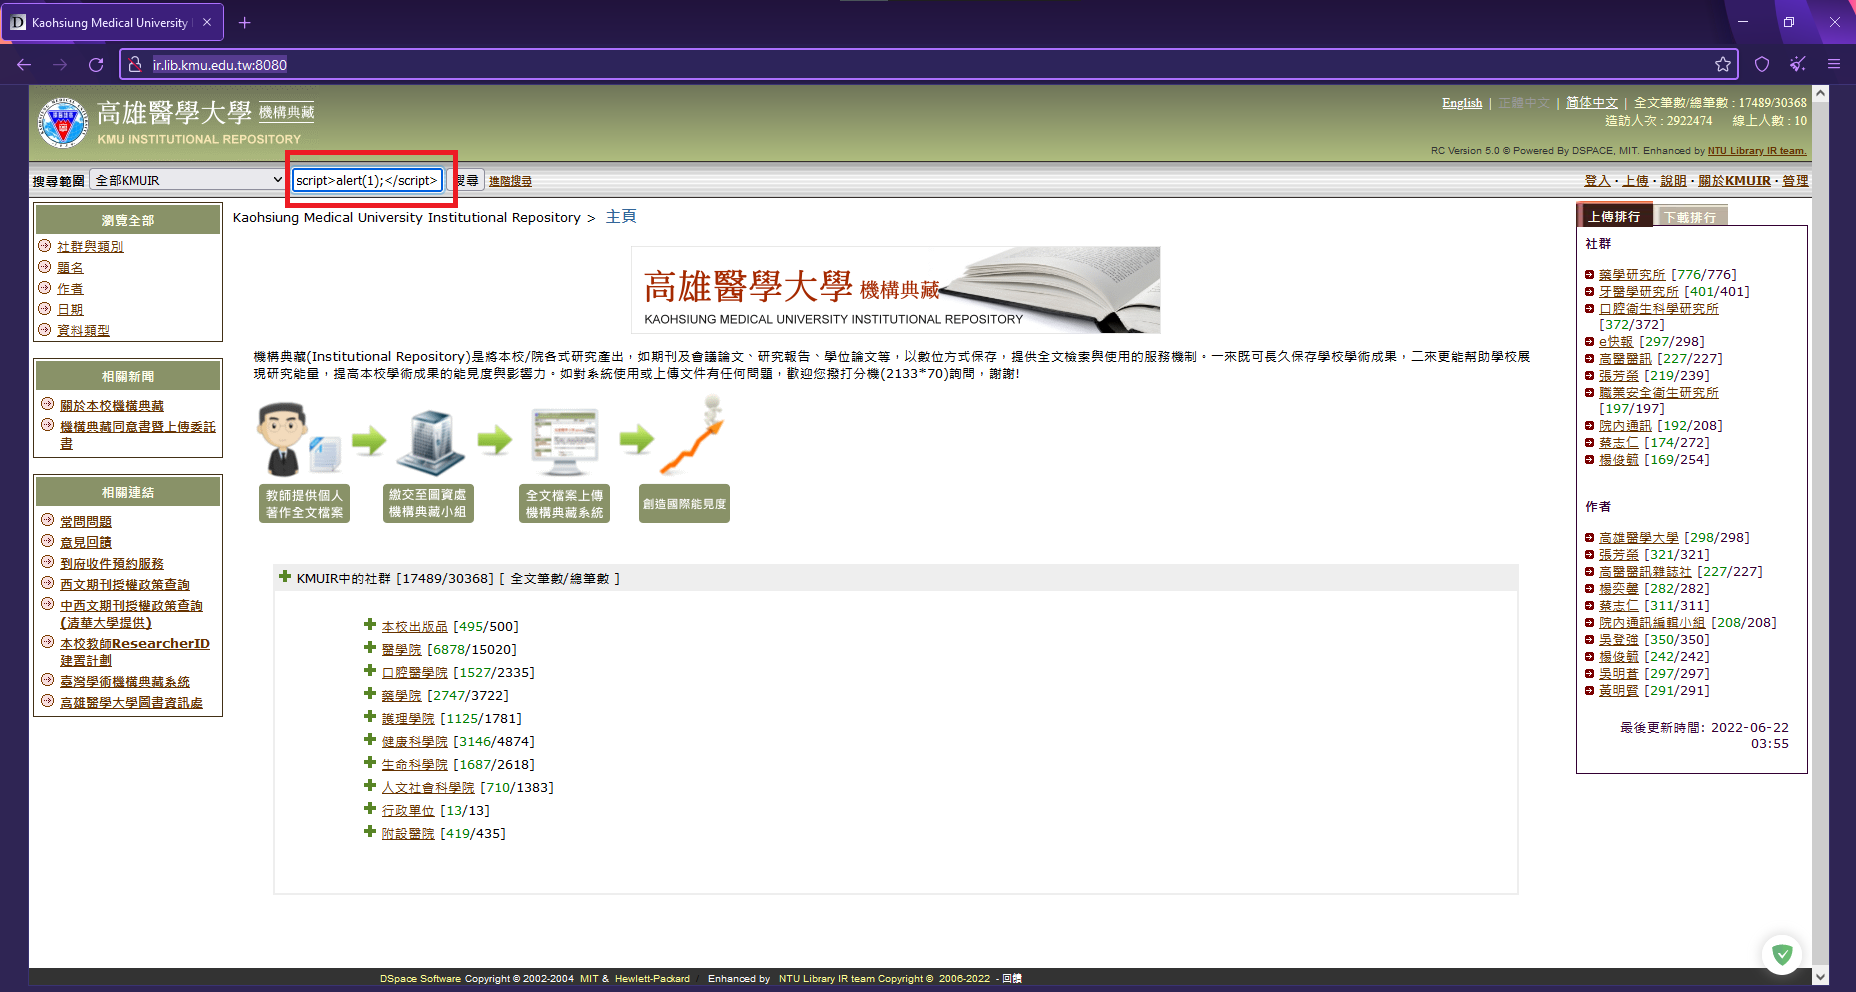This screenshot has width=1856, height=992.
Task: Open the 登入 login menu link
Action: point(1597,181)
